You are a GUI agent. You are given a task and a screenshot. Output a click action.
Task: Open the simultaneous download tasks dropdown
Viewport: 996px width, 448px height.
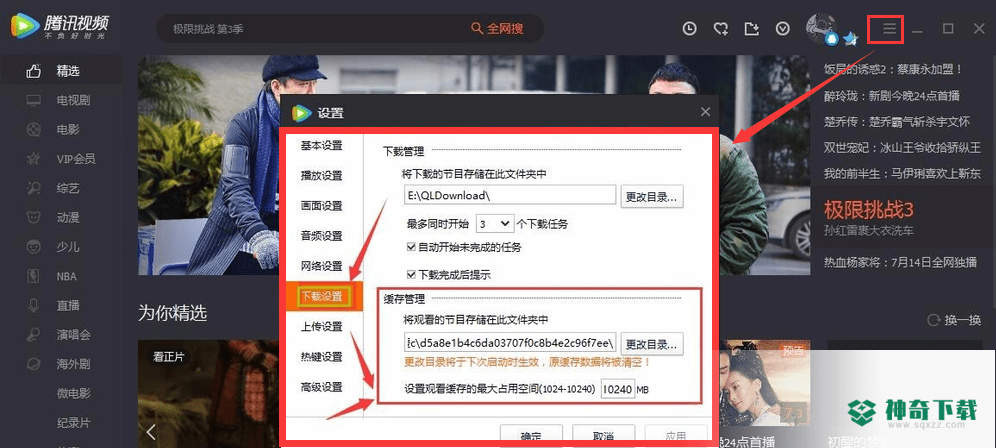(x=494, y=224)
